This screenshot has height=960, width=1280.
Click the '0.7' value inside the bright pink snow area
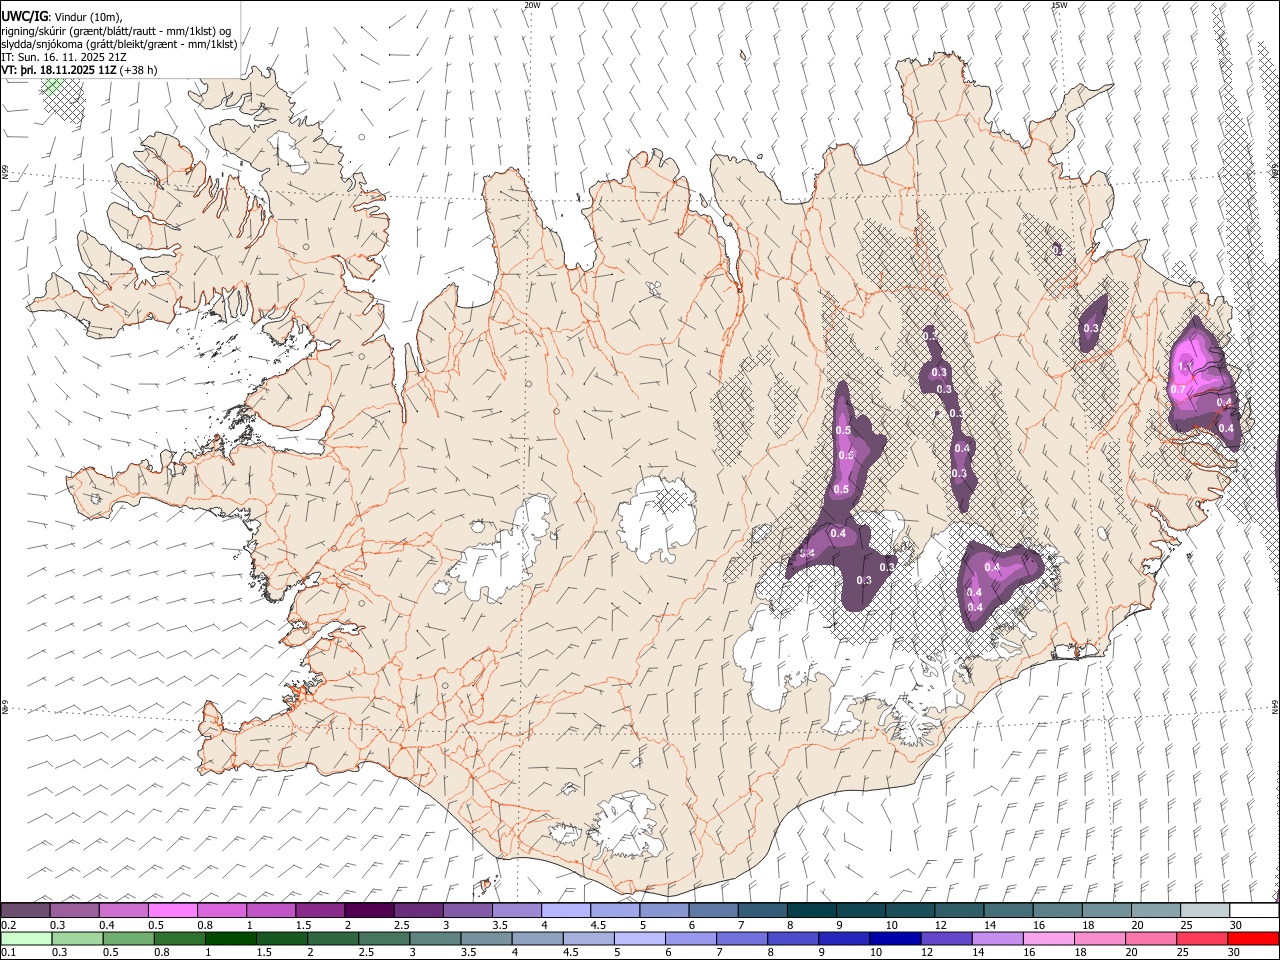click(x=1177, y=389)
